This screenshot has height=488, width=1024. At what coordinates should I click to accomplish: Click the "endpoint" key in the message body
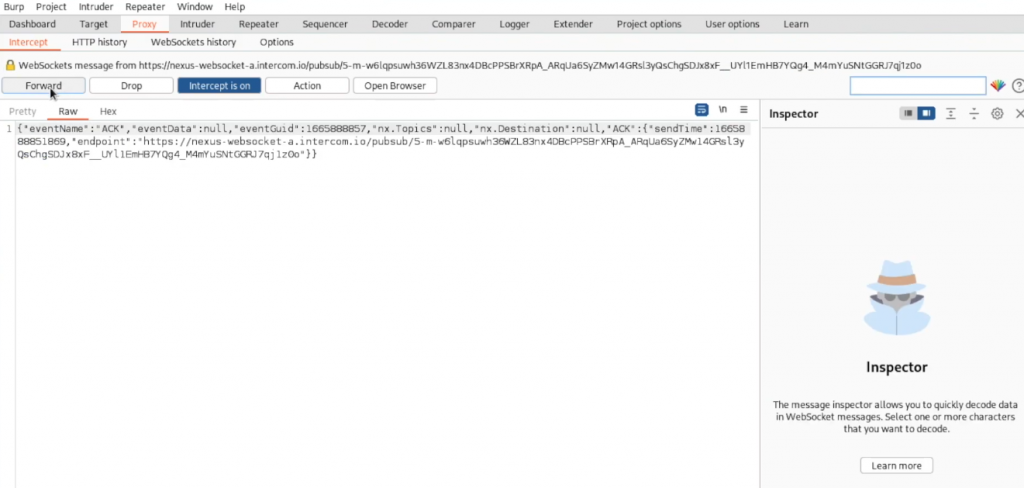103,141
